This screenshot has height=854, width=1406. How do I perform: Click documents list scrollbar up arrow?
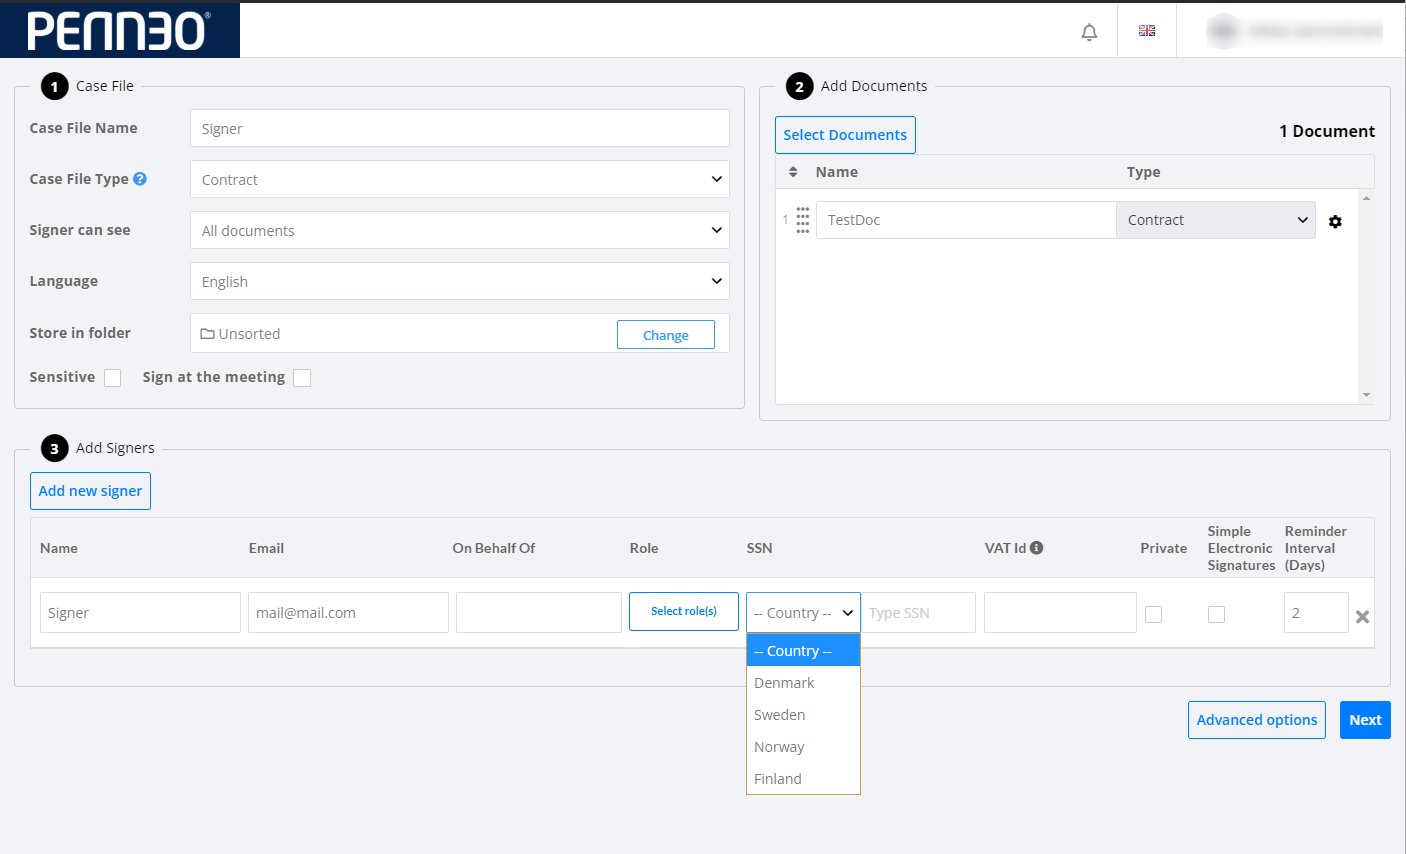point(1366,197)
